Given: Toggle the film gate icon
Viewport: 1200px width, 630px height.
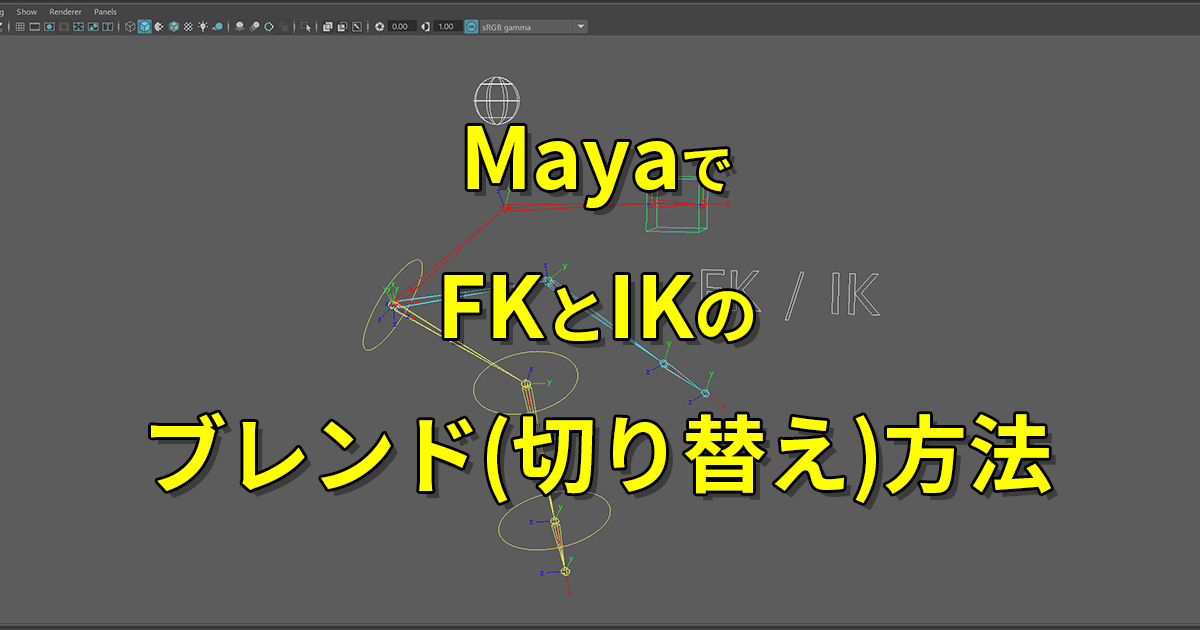Looking at the screenshot, I should 34,26.
